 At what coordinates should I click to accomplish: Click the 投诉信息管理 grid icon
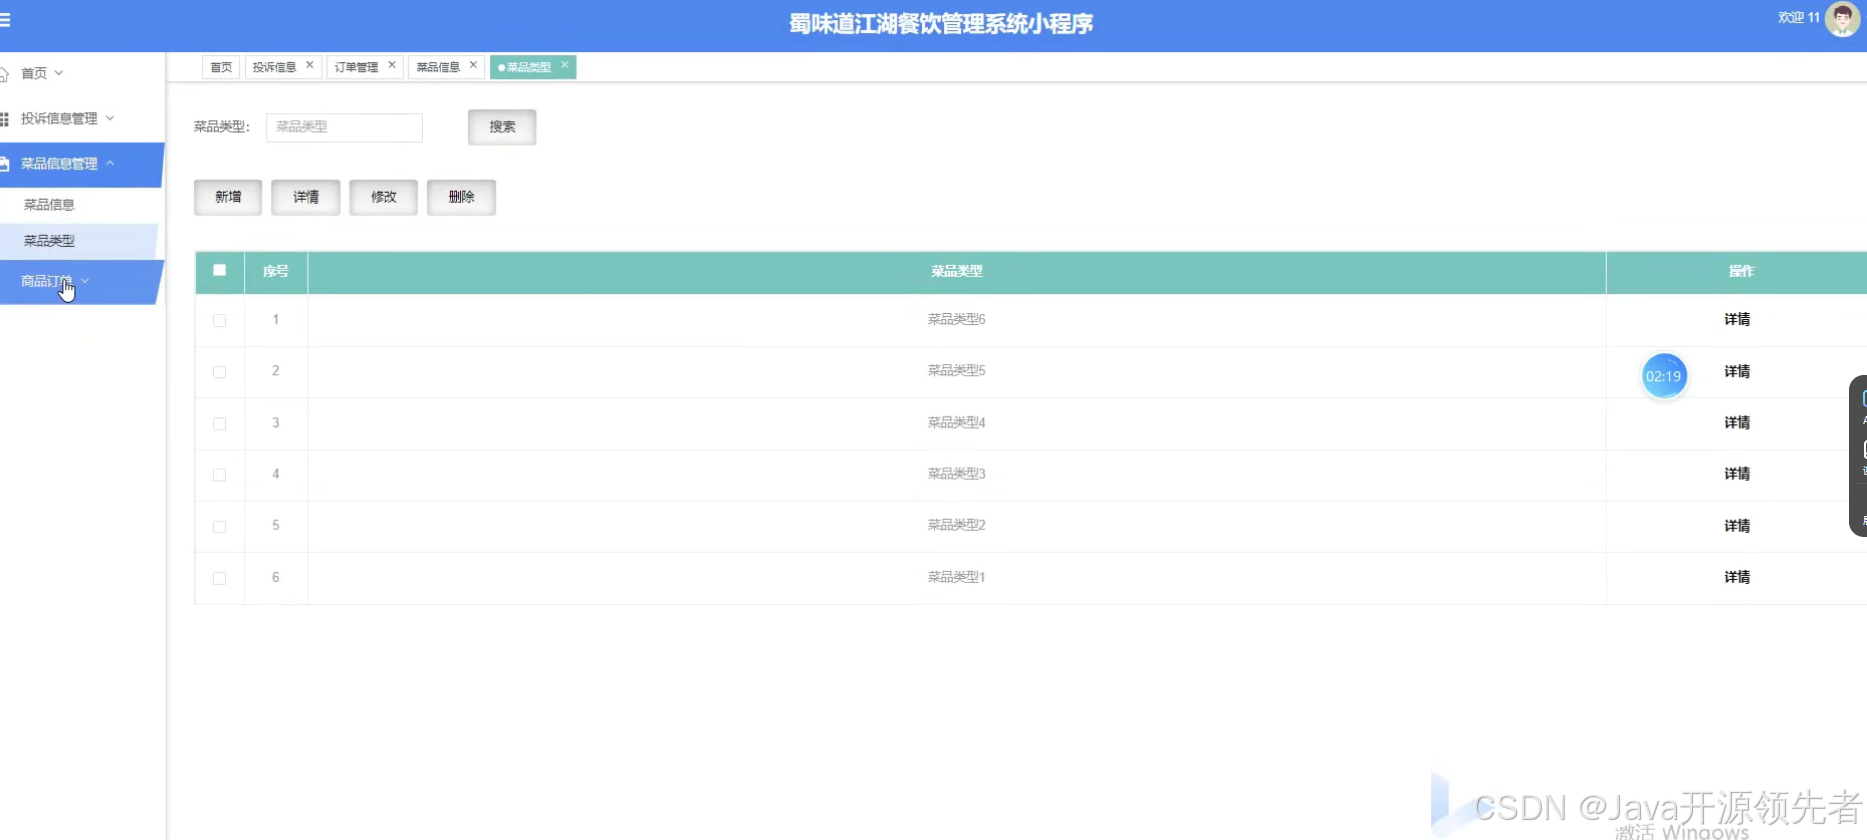[x=4, y=119]
